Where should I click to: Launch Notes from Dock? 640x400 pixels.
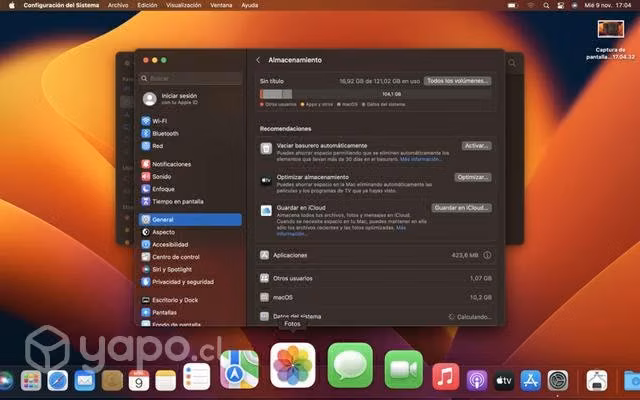[166, 381]
